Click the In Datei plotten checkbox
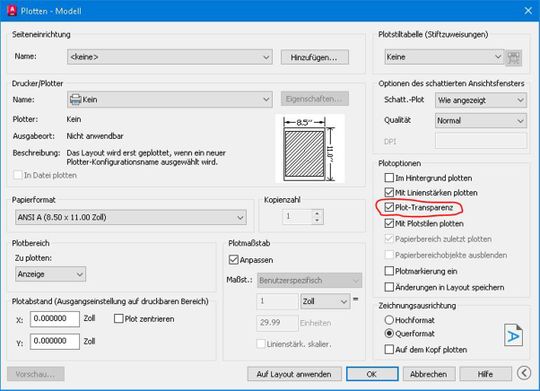This screenshot has width=540, height=391. [17, 175]
